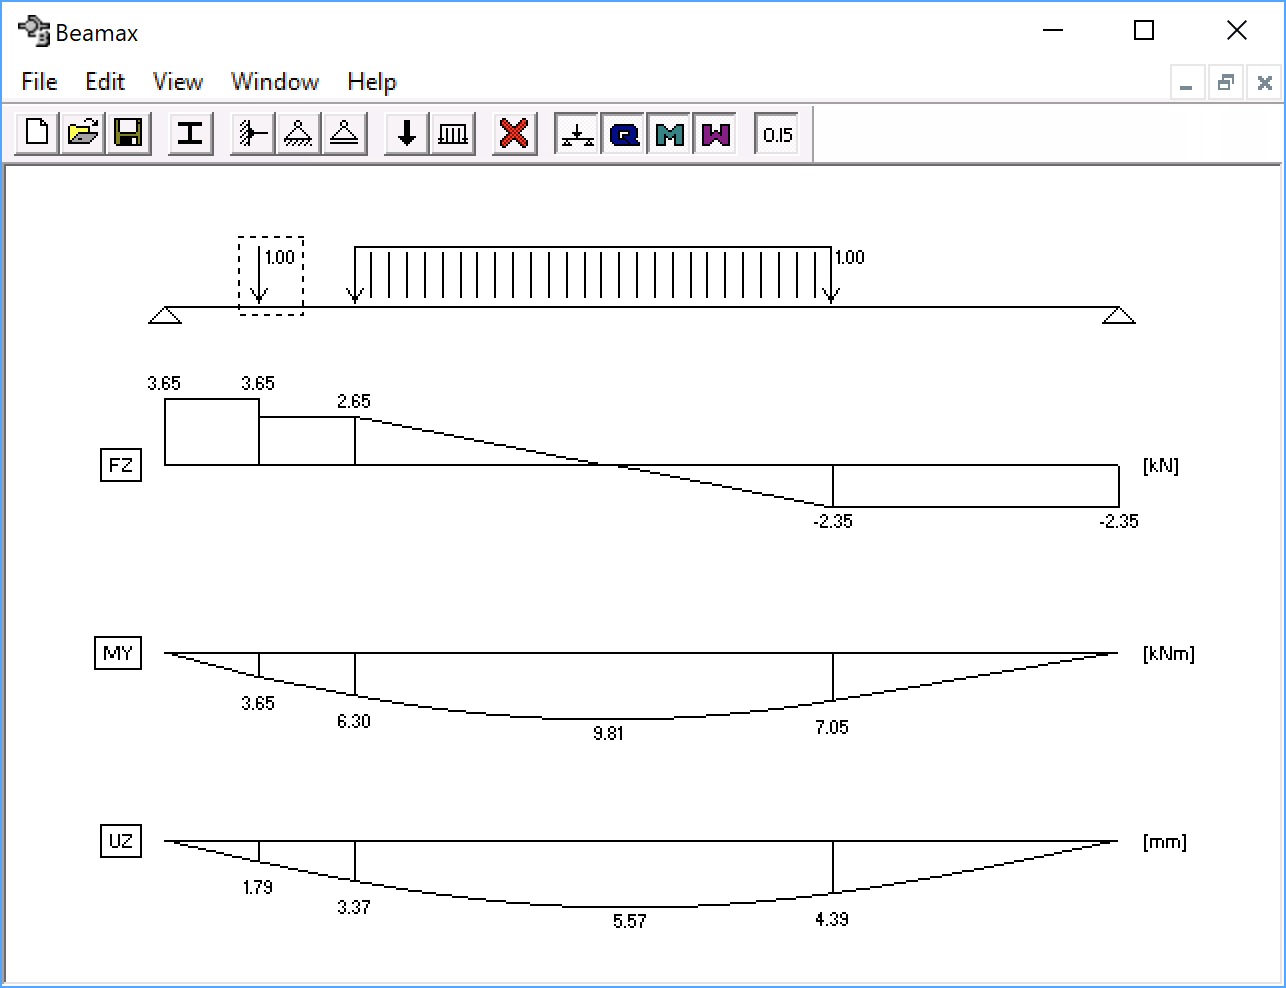Create a new beam file
This screenshot has height=988, width=1286.
point(37,133)
